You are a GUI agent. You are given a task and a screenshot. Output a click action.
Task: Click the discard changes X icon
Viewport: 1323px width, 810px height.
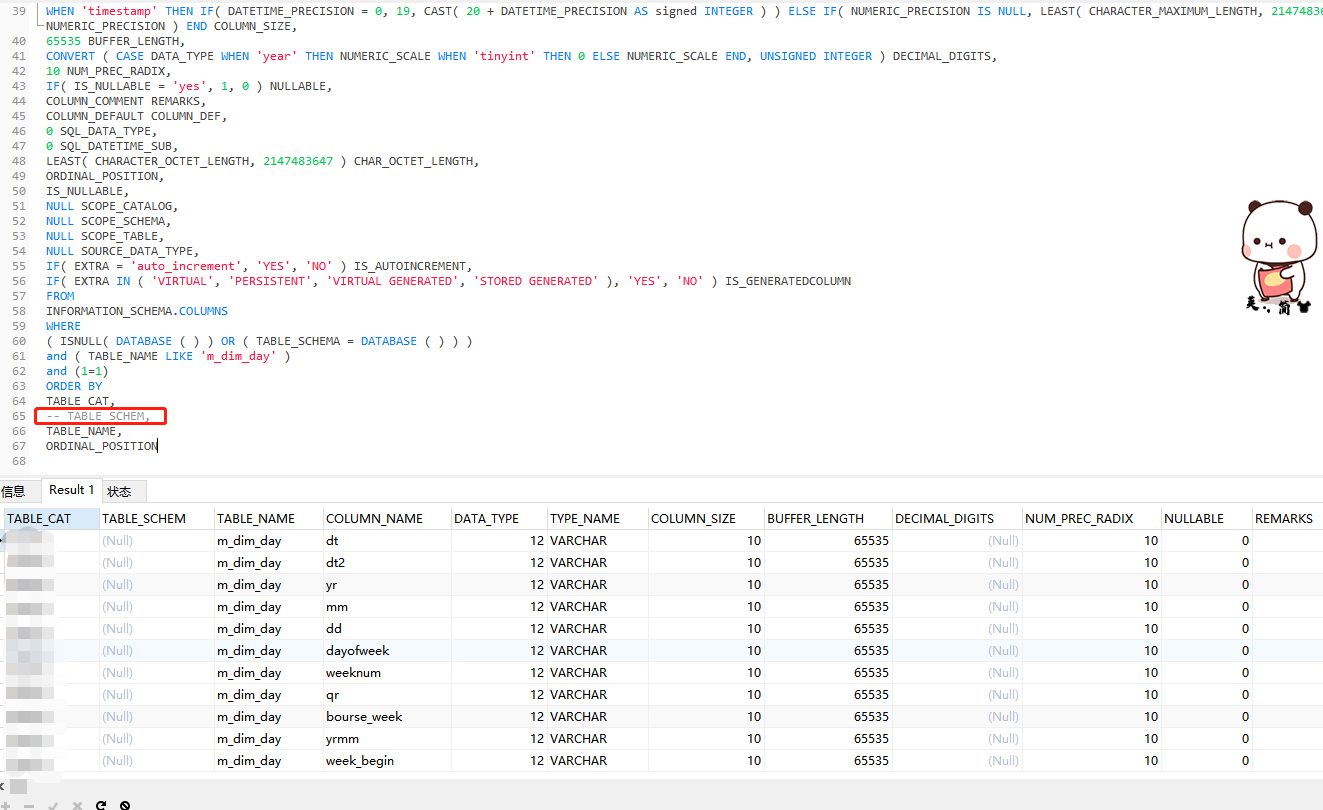[x=77, y=805]
